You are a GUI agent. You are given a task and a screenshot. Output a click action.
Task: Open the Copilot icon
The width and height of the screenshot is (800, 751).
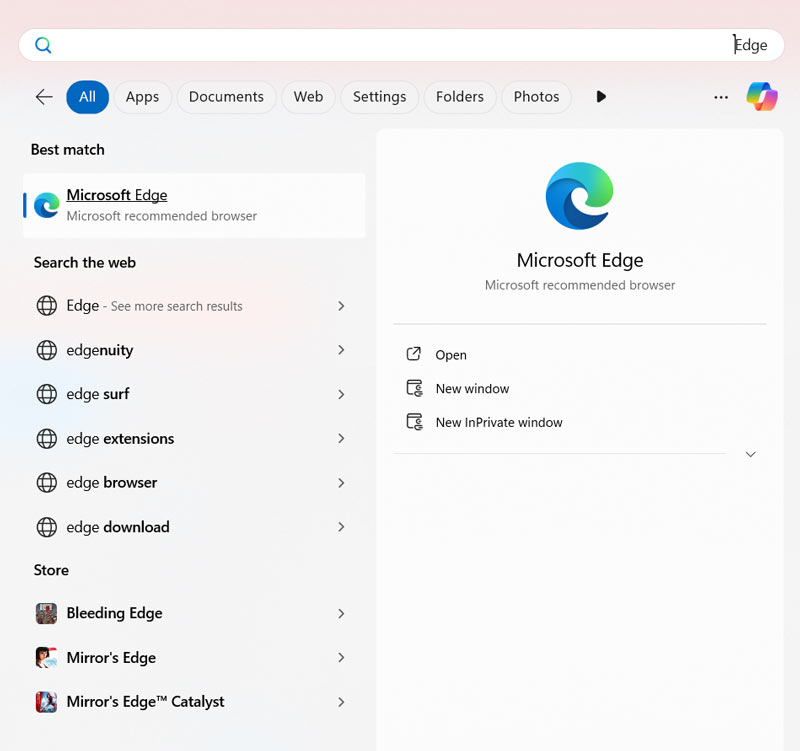(x=762, y=96)
